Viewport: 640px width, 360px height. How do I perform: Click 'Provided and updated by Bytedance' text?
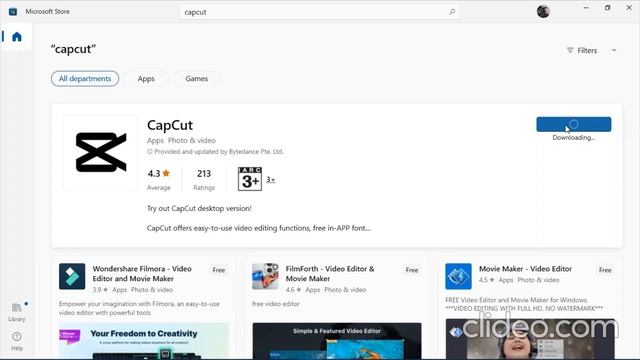click(215, 151)
